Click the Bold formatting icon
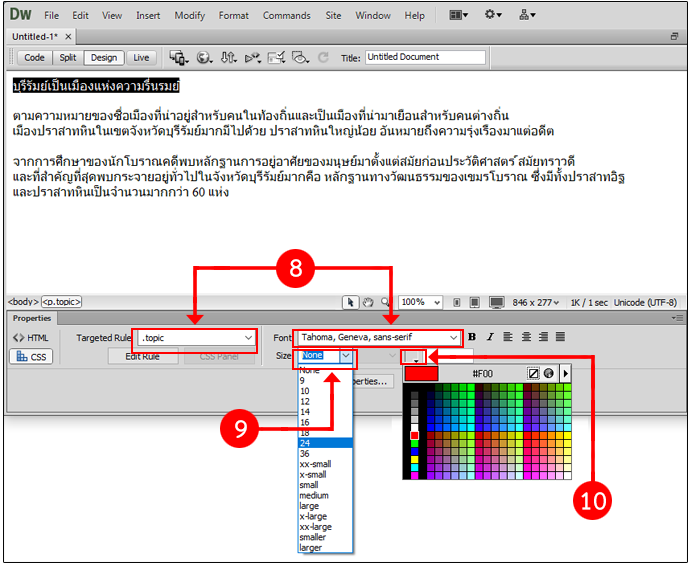The width and height of the screenshot is (691, 575). pos(472,337)
